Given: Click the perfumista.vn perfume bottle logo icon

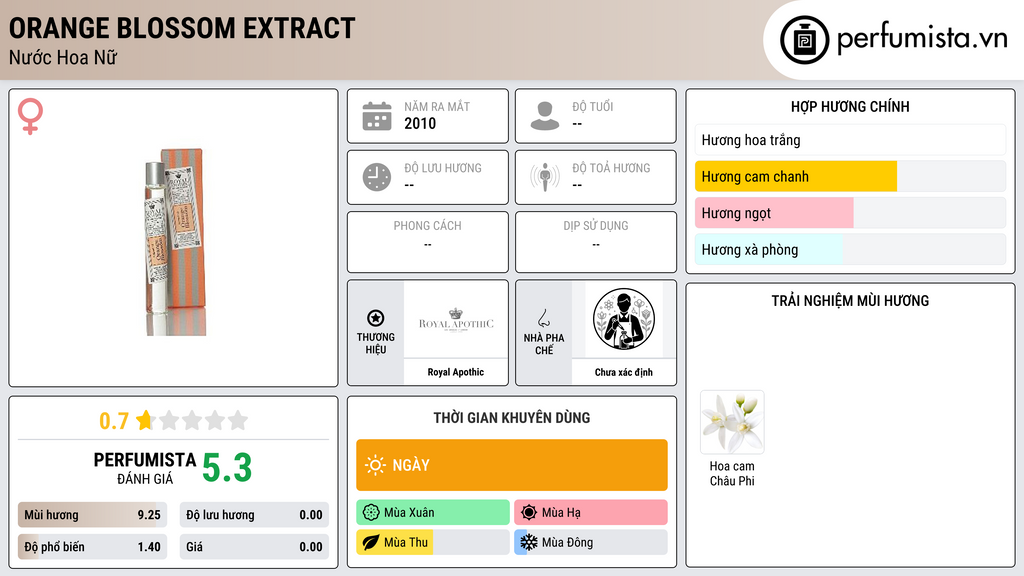Looking at the screenshot, I should coord(804,40).
